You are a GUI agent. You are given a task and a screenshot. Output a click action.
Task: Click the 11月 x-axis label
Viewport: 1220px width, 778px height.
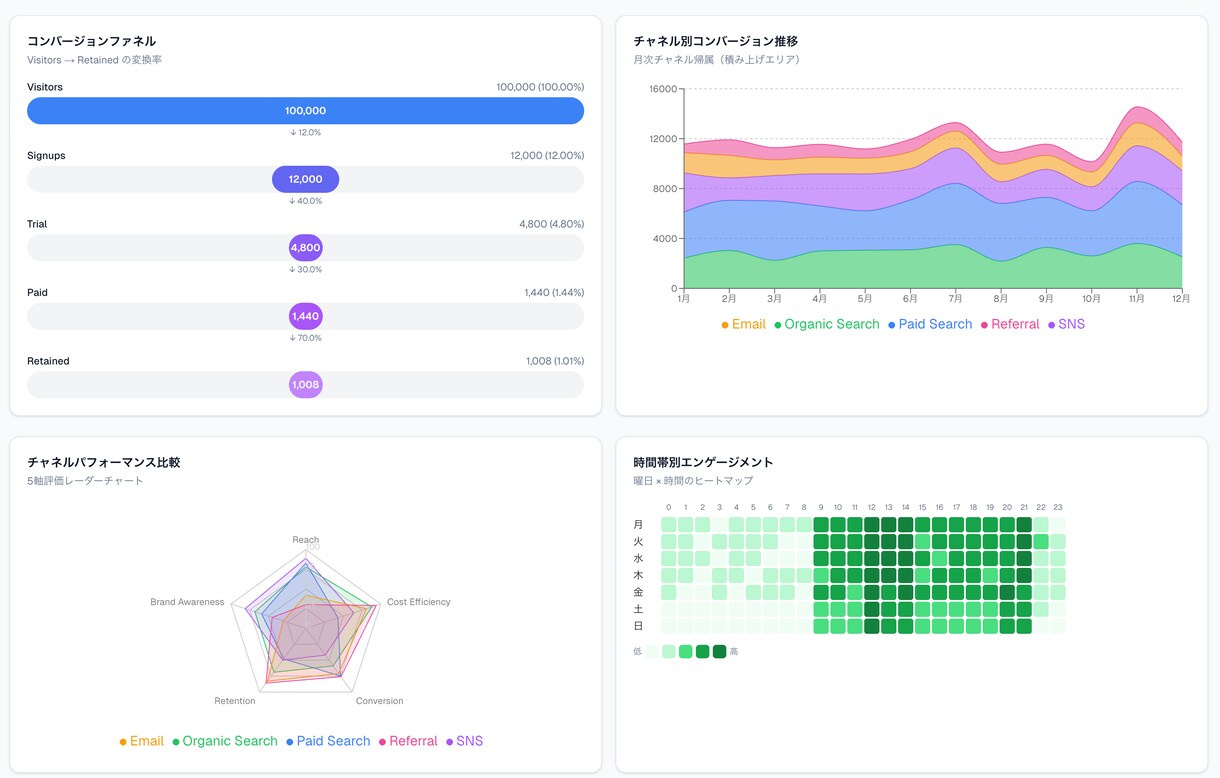pos(1137,298)
